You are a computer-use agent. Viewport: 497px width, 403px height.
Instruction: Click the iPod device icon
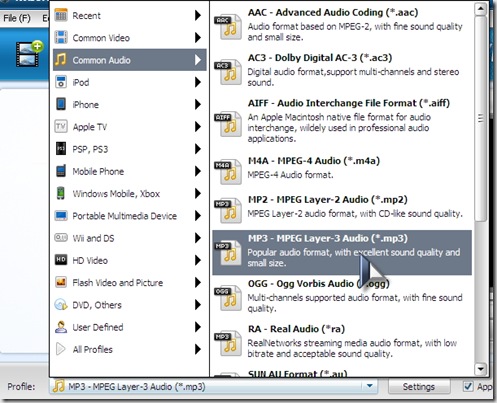[x=61, y=82]
